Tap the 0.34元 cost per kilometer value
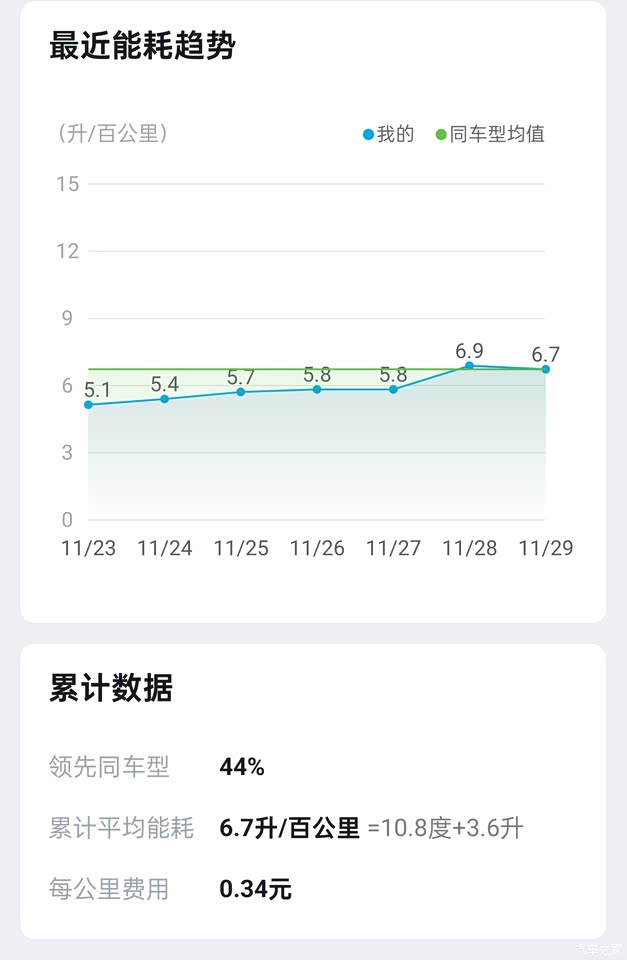 [255, 888]
